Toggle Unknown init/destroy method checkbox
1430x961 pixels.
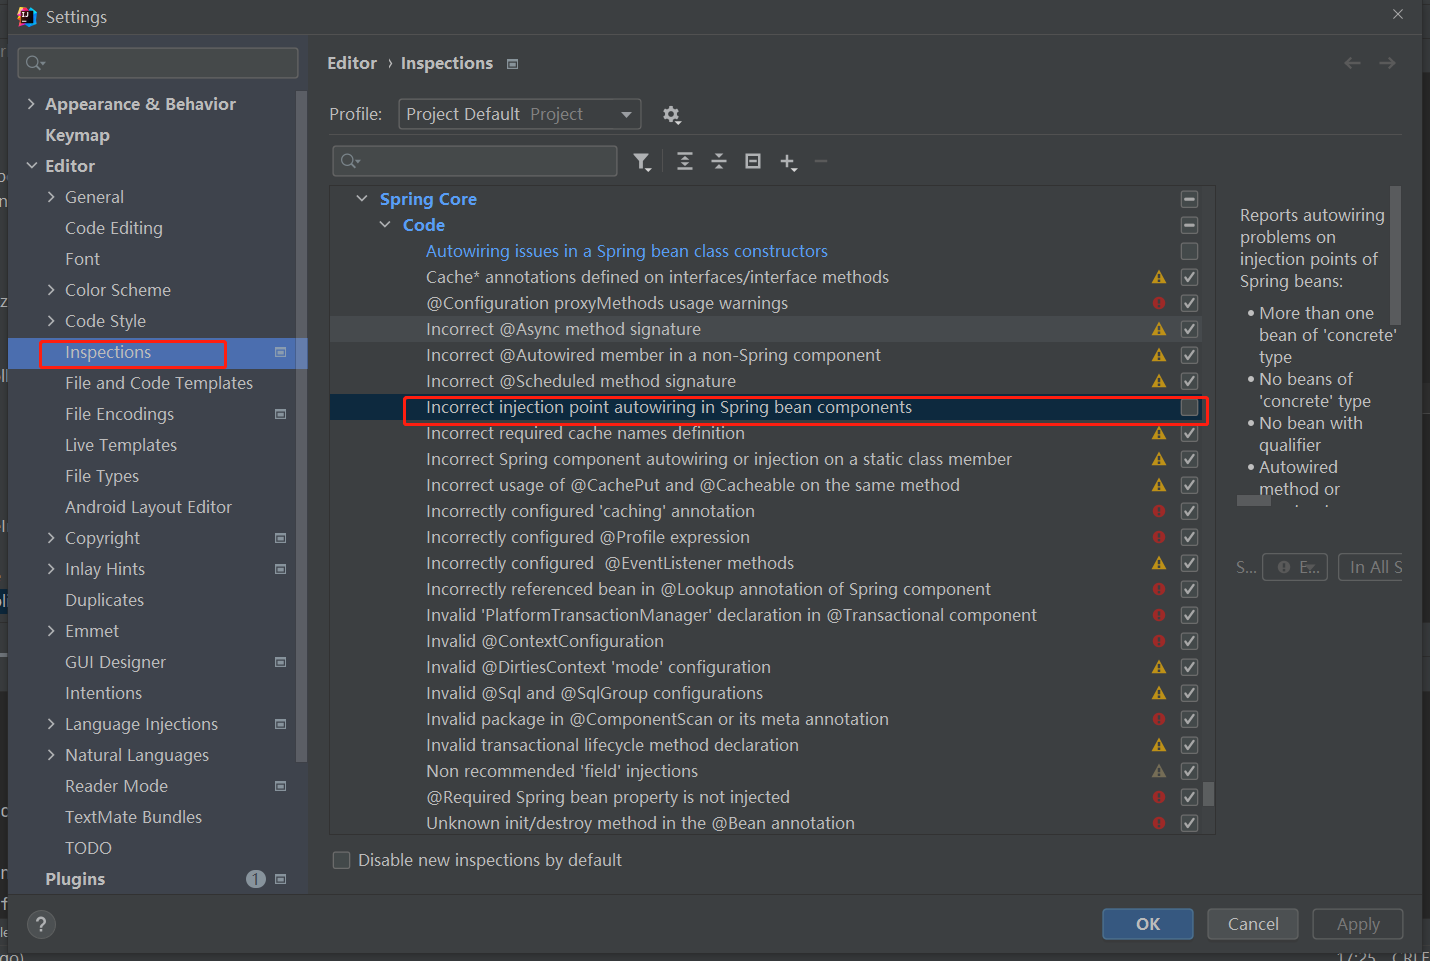(1189, 823)
